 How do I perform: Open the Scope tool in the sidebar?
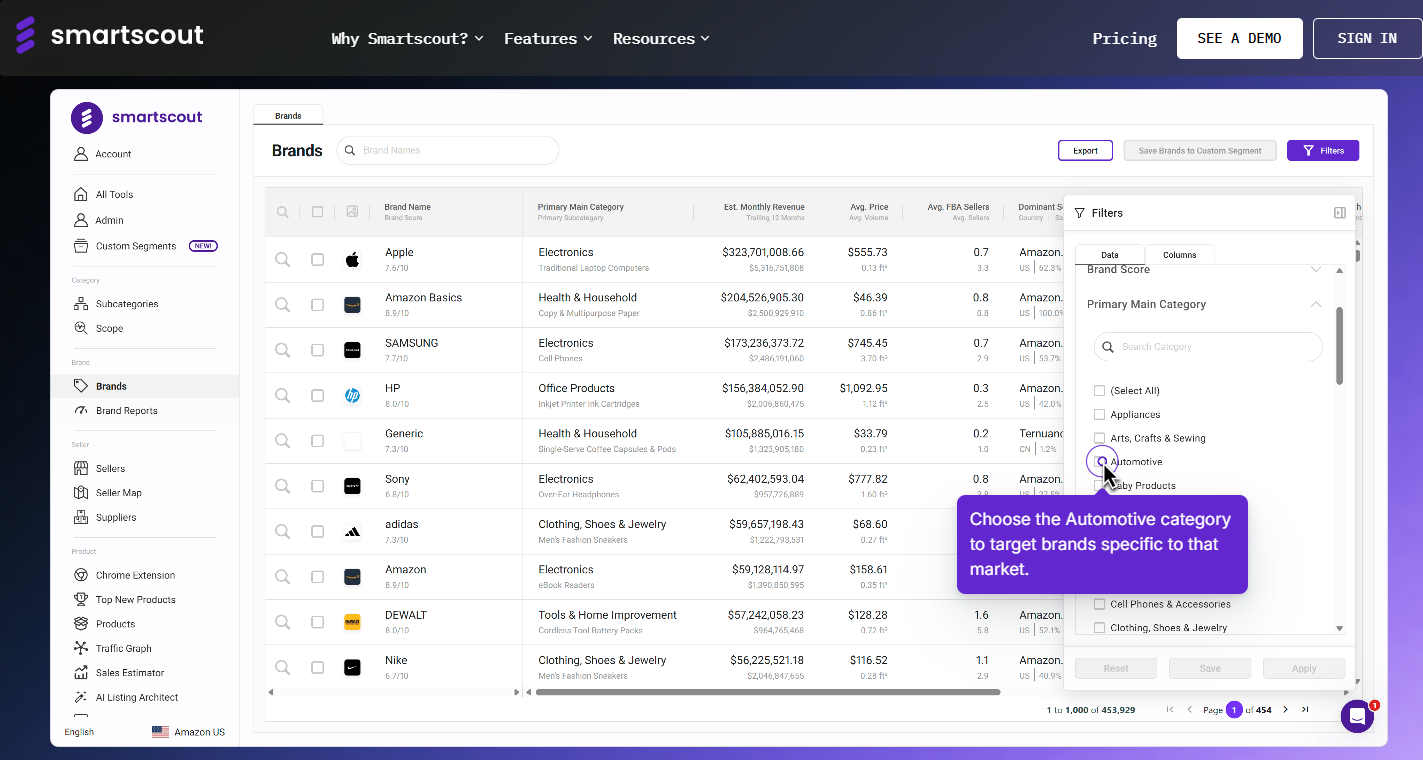click(109, 328)
